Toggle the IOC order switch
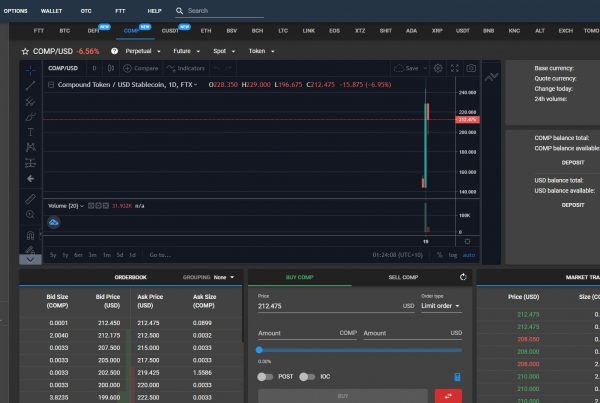This screenshot has width=600, height=403. point(307,377)
